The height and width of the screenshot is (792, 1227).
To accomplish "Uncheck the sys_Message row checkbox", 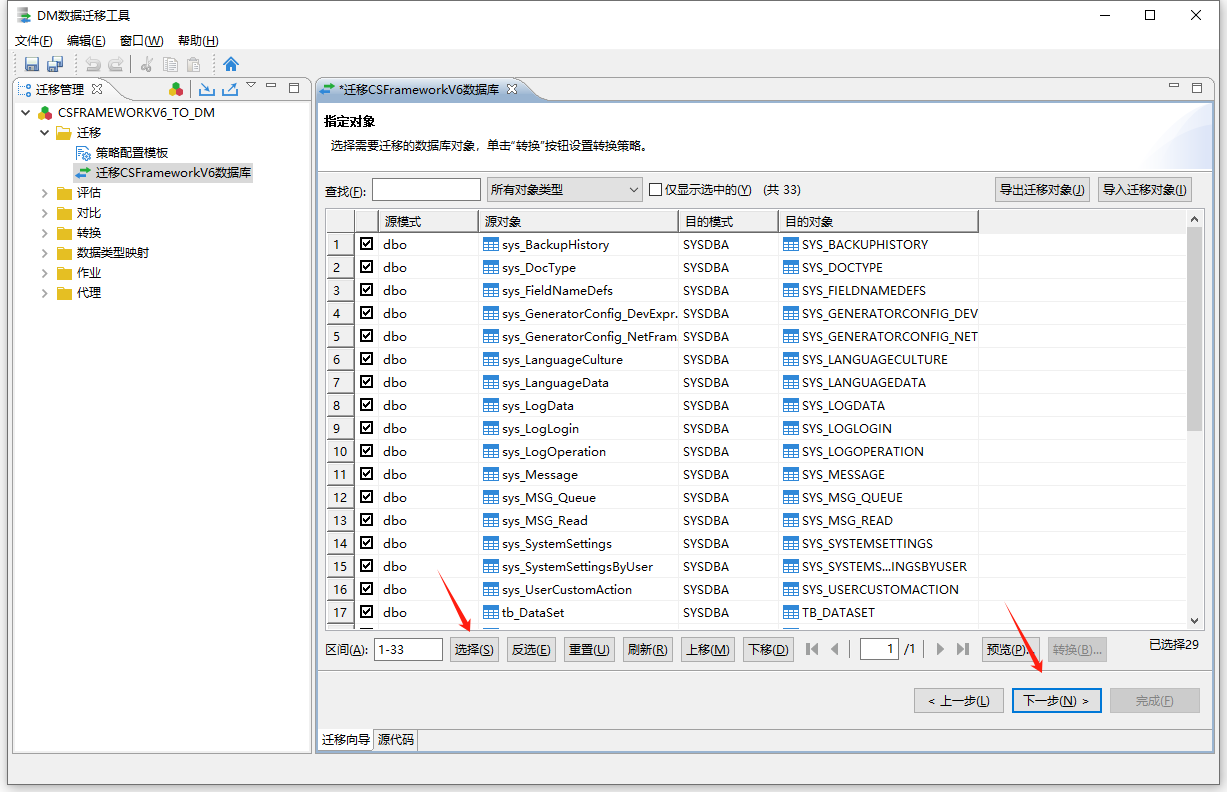I will pos(366,473).
